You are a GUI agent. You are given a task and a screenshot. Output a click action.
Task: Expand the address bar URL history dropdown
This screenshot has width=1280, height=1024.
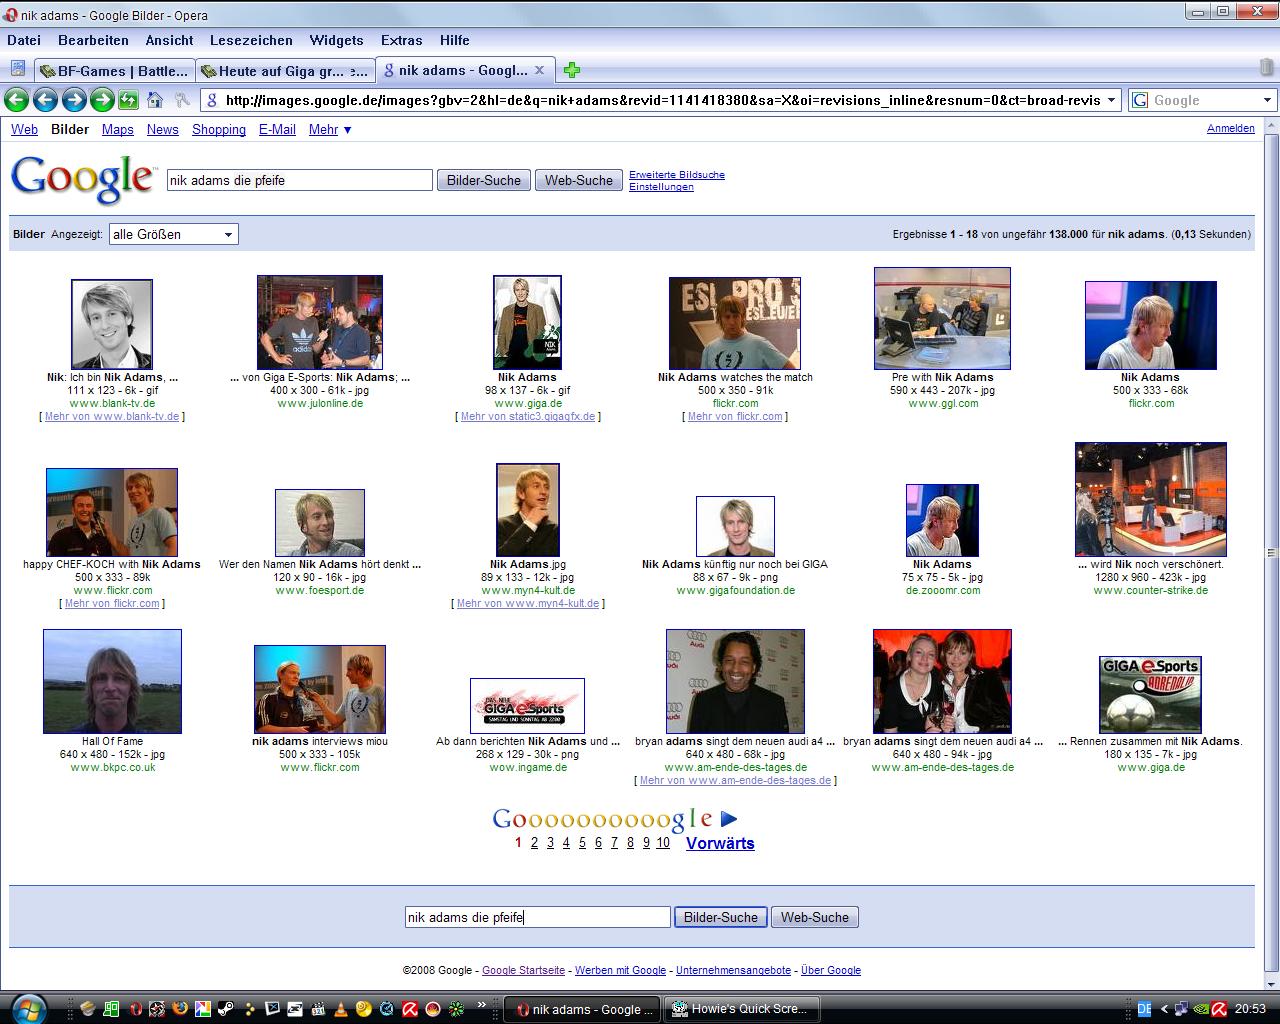pos(1112,100)
